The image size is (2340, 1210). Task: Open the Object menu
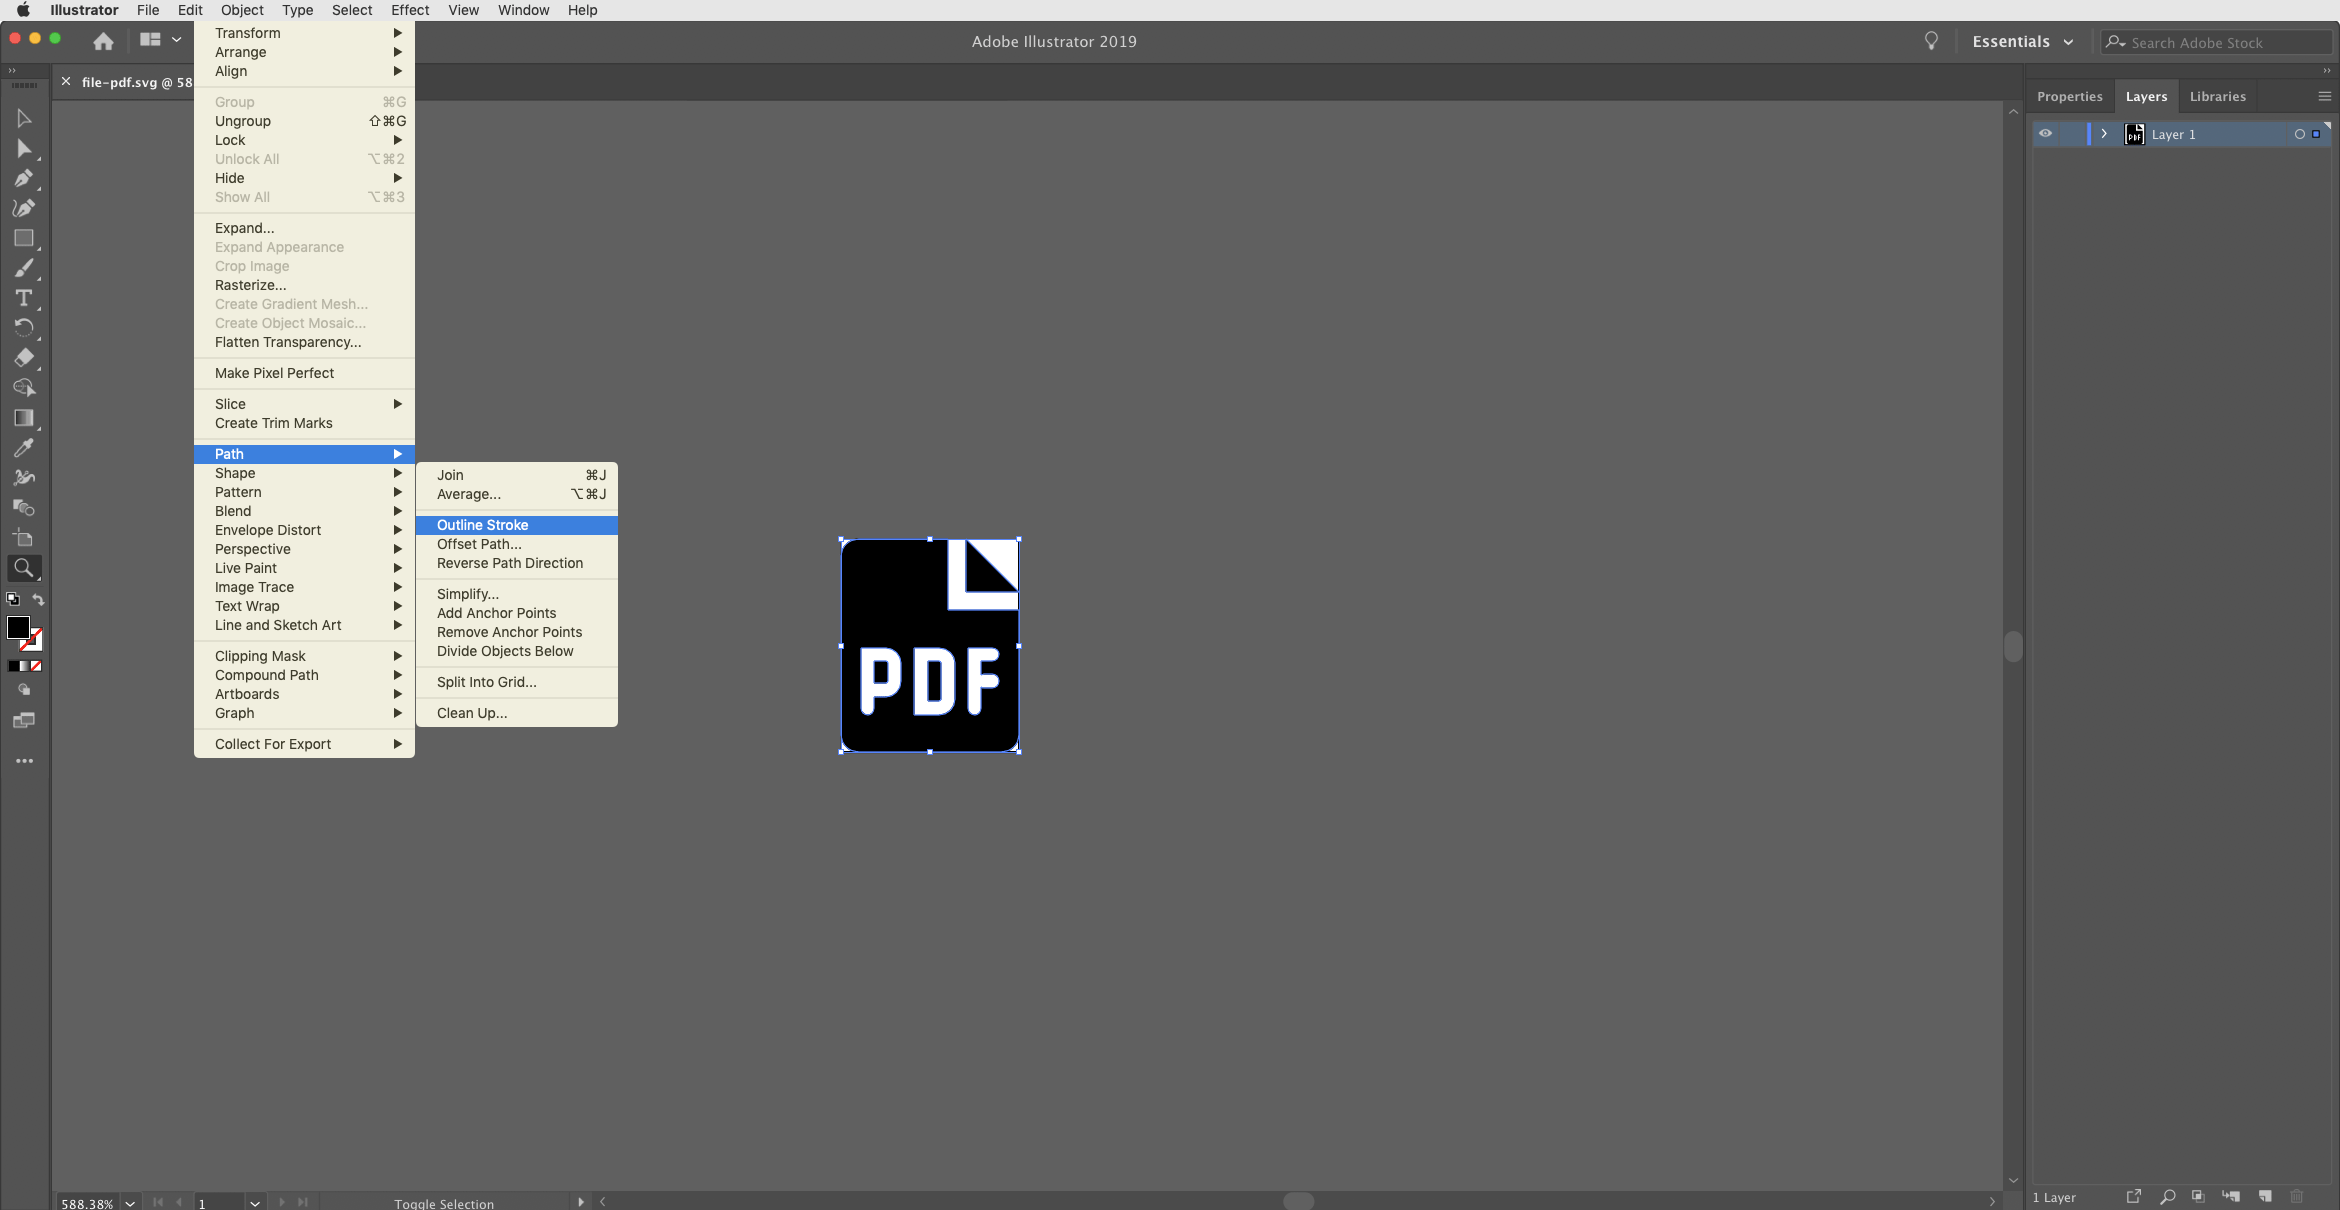pyautogui.click(x=241, y=11)
